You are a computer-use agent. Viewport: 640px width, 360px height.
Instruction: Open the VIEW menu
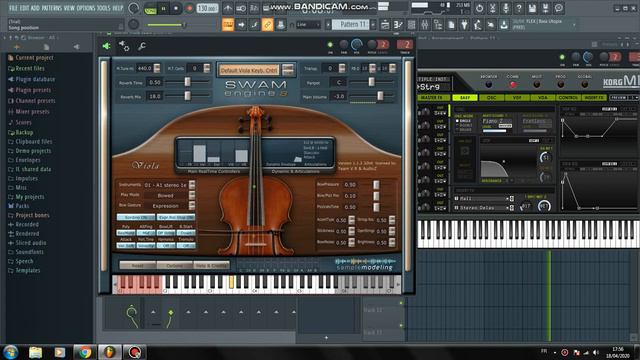[x=68, y=8]
